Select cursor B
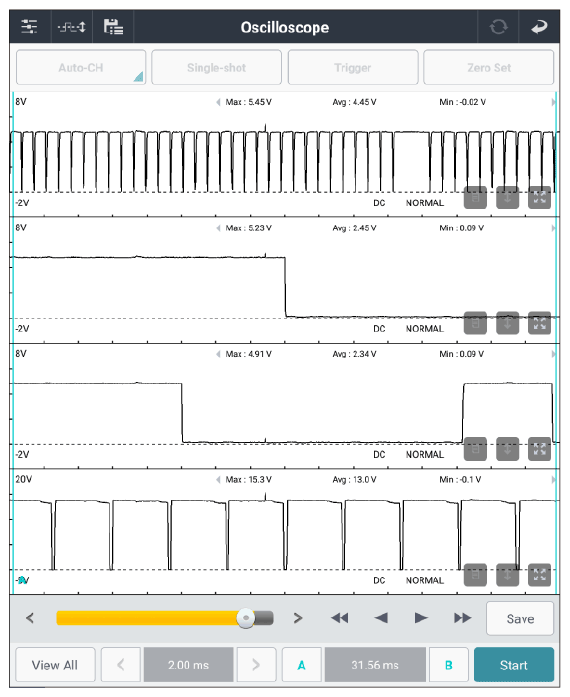The height and width of the screenshot is (697, 570). pyautogui.click(x=449, y=665)
